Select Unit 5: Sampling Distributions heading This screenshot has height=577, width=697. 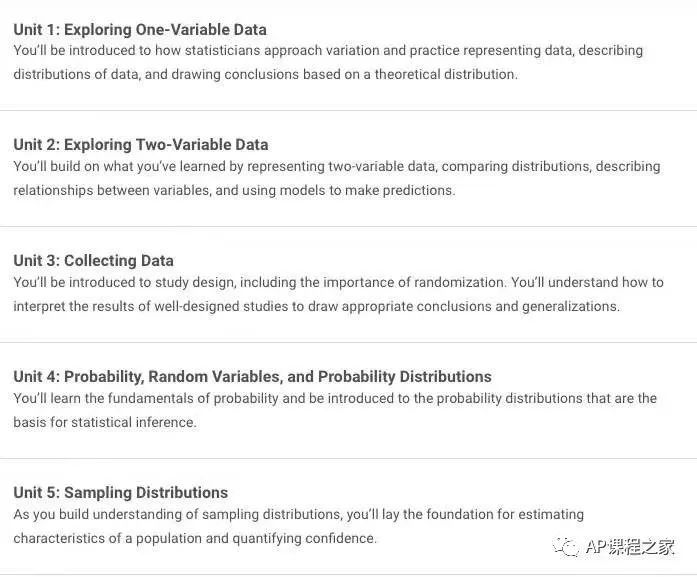pos(120,493)
